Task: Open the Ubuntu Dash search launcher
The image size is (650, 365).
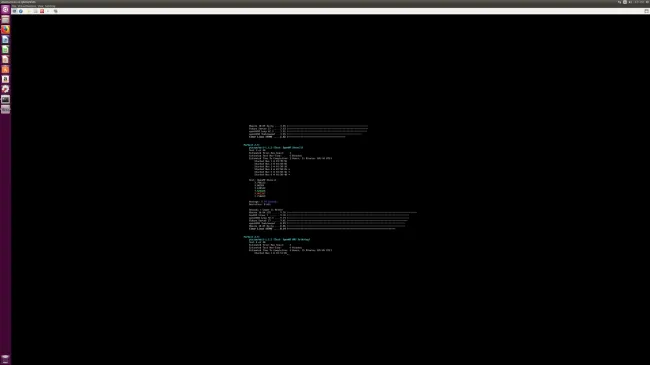Action: [x=5, y=9]
